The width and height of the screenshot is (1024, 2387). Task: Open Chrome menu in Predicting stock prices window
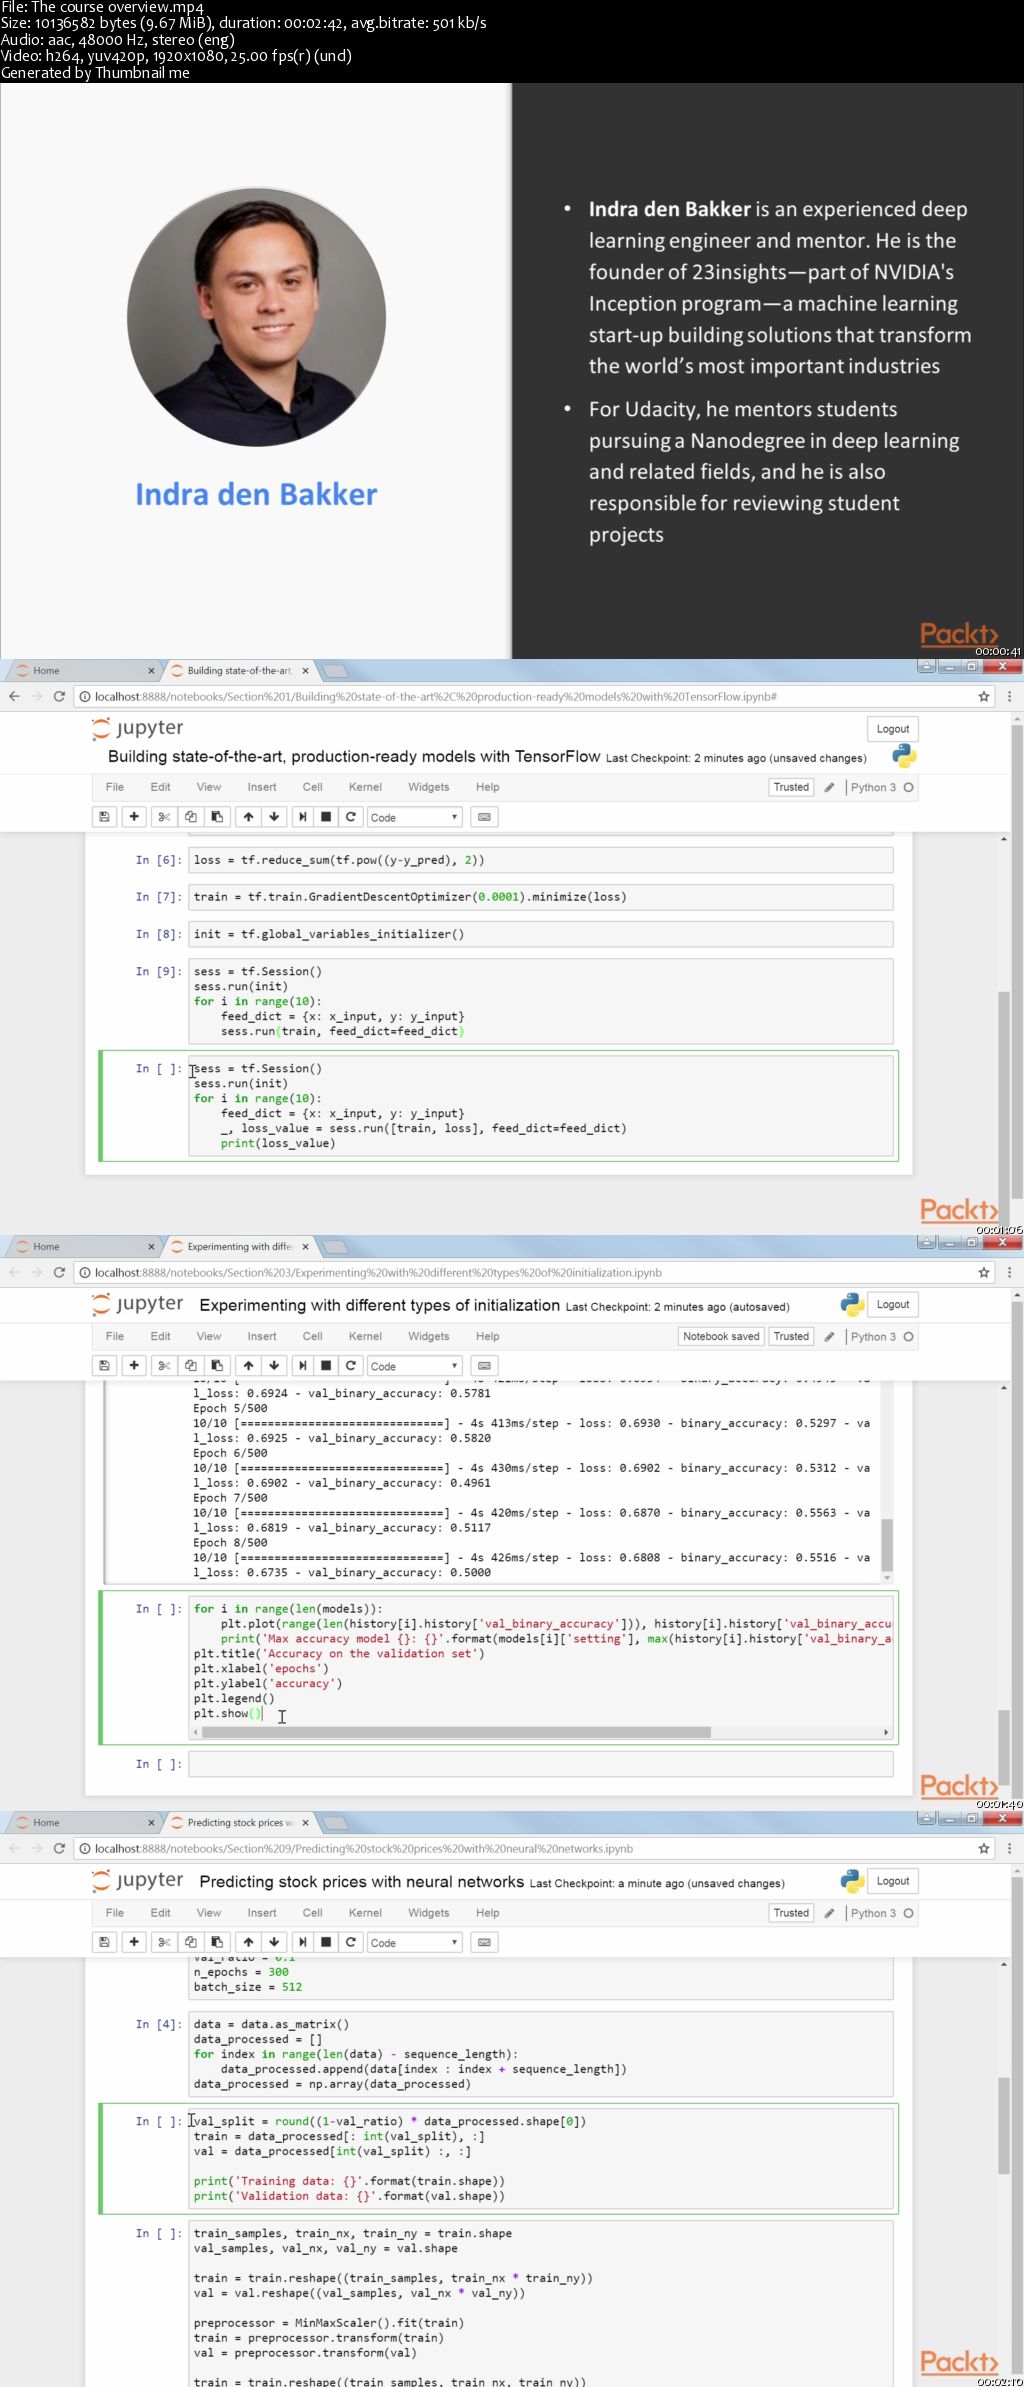(x=1009, y=1848)
